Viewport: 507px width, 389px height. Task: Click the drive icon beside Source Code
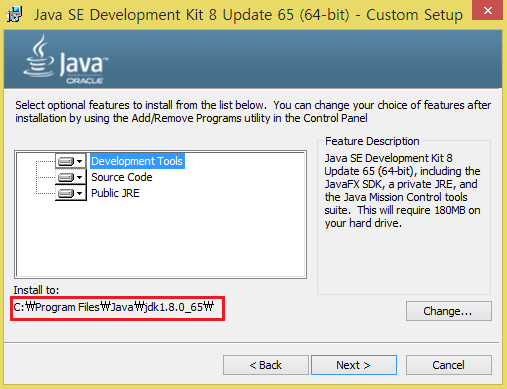point(66,177)
